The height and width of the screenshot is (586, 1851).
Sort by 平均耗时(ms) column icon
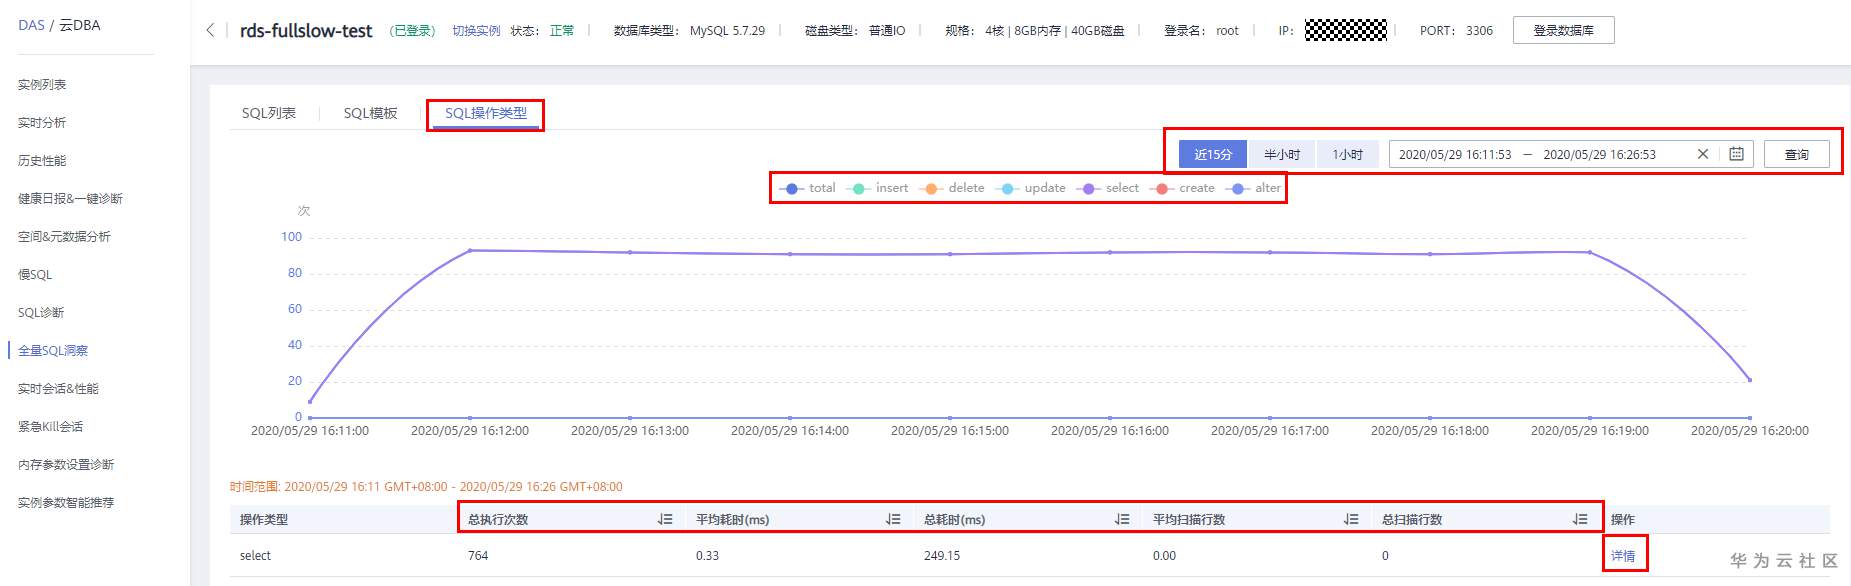click(893, 519)
